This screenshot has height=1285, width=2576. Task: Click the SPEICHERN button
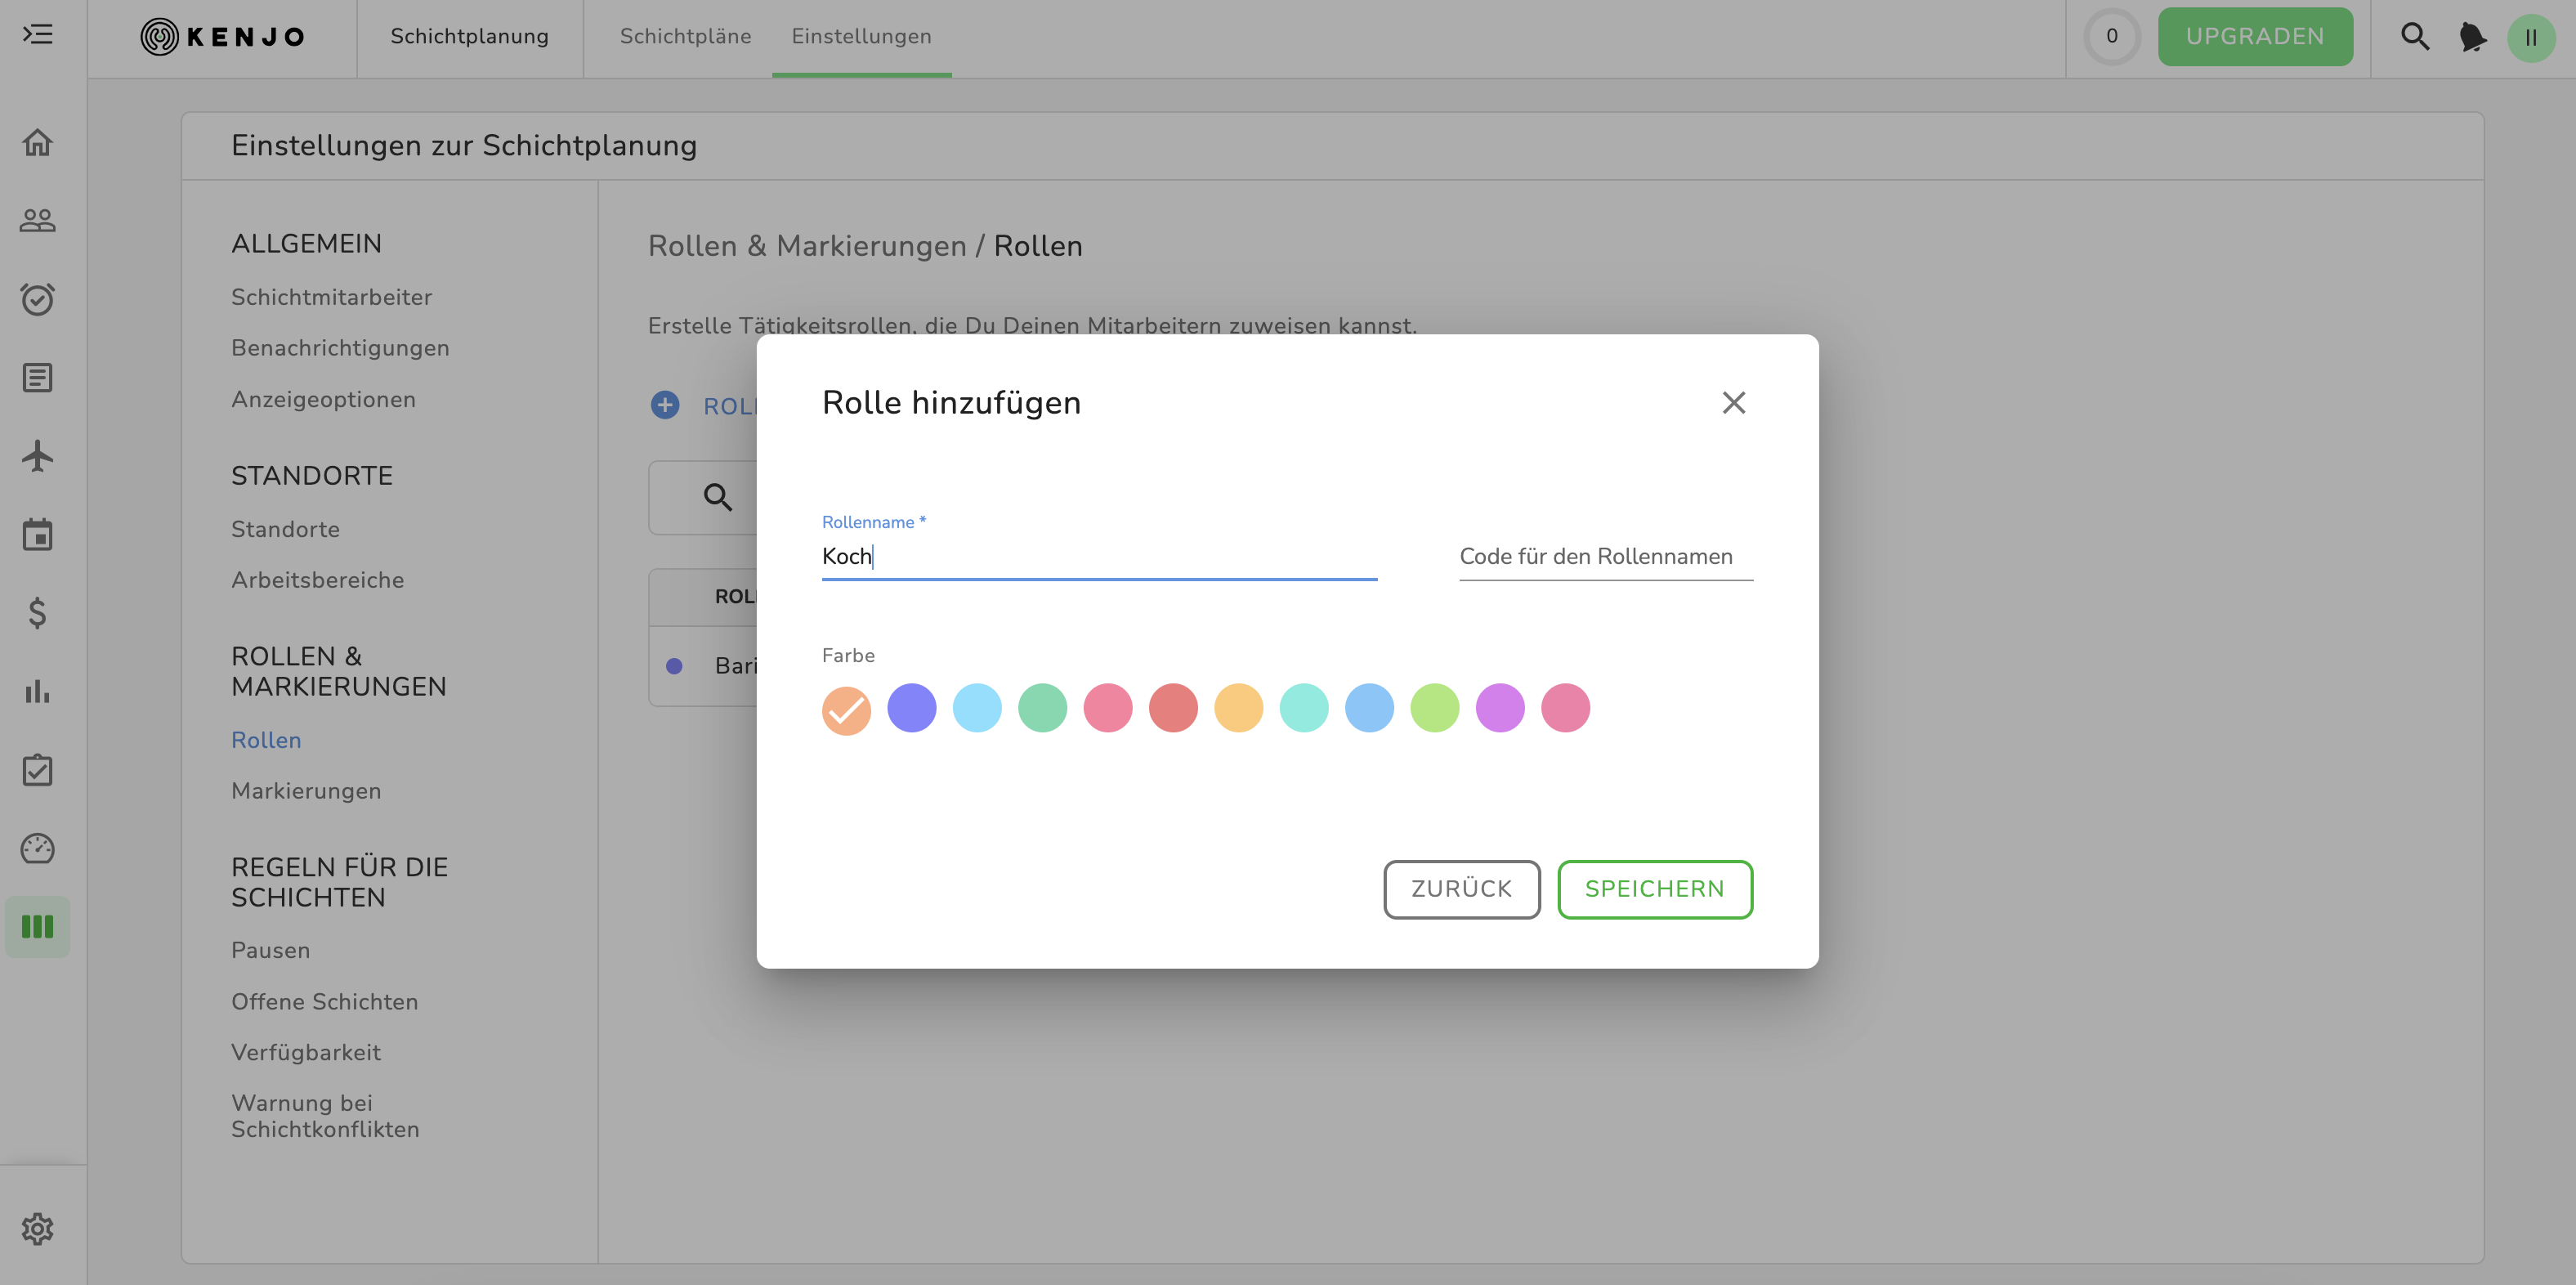[x=1654, y=889]
